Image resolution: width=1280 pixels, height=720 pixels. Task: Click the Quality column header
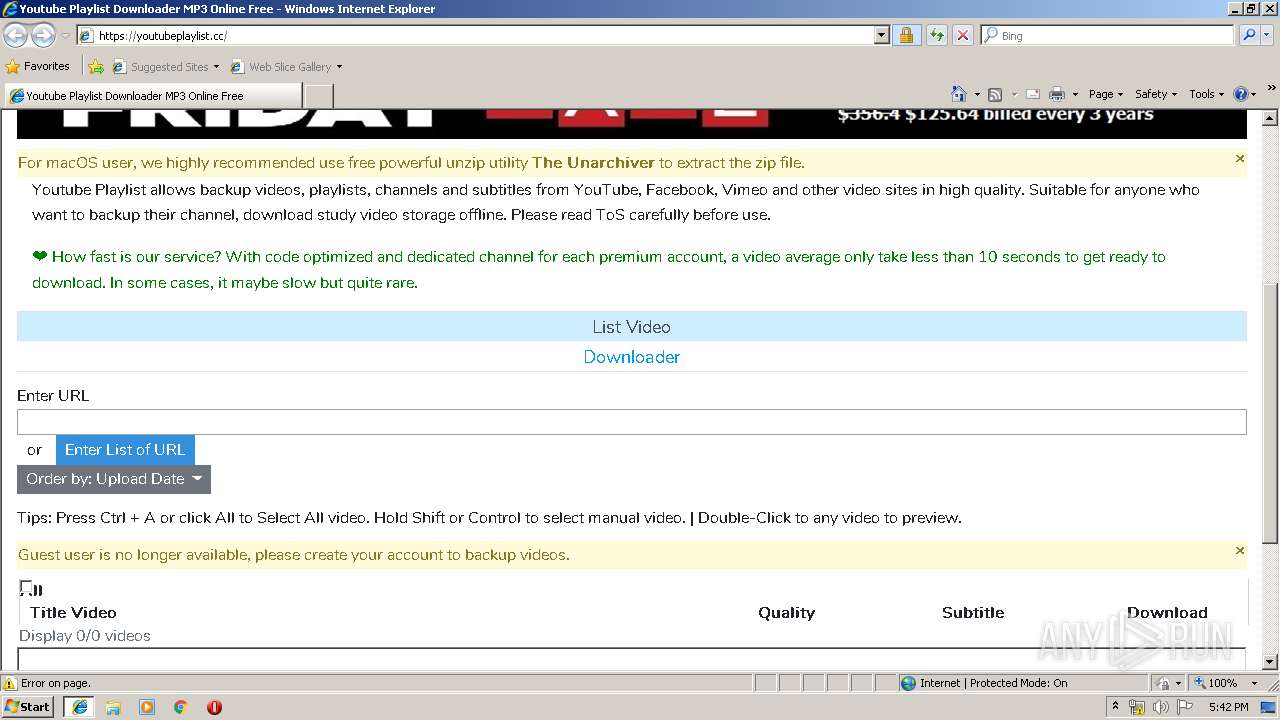pyautogui.click(x=786, y=613)
